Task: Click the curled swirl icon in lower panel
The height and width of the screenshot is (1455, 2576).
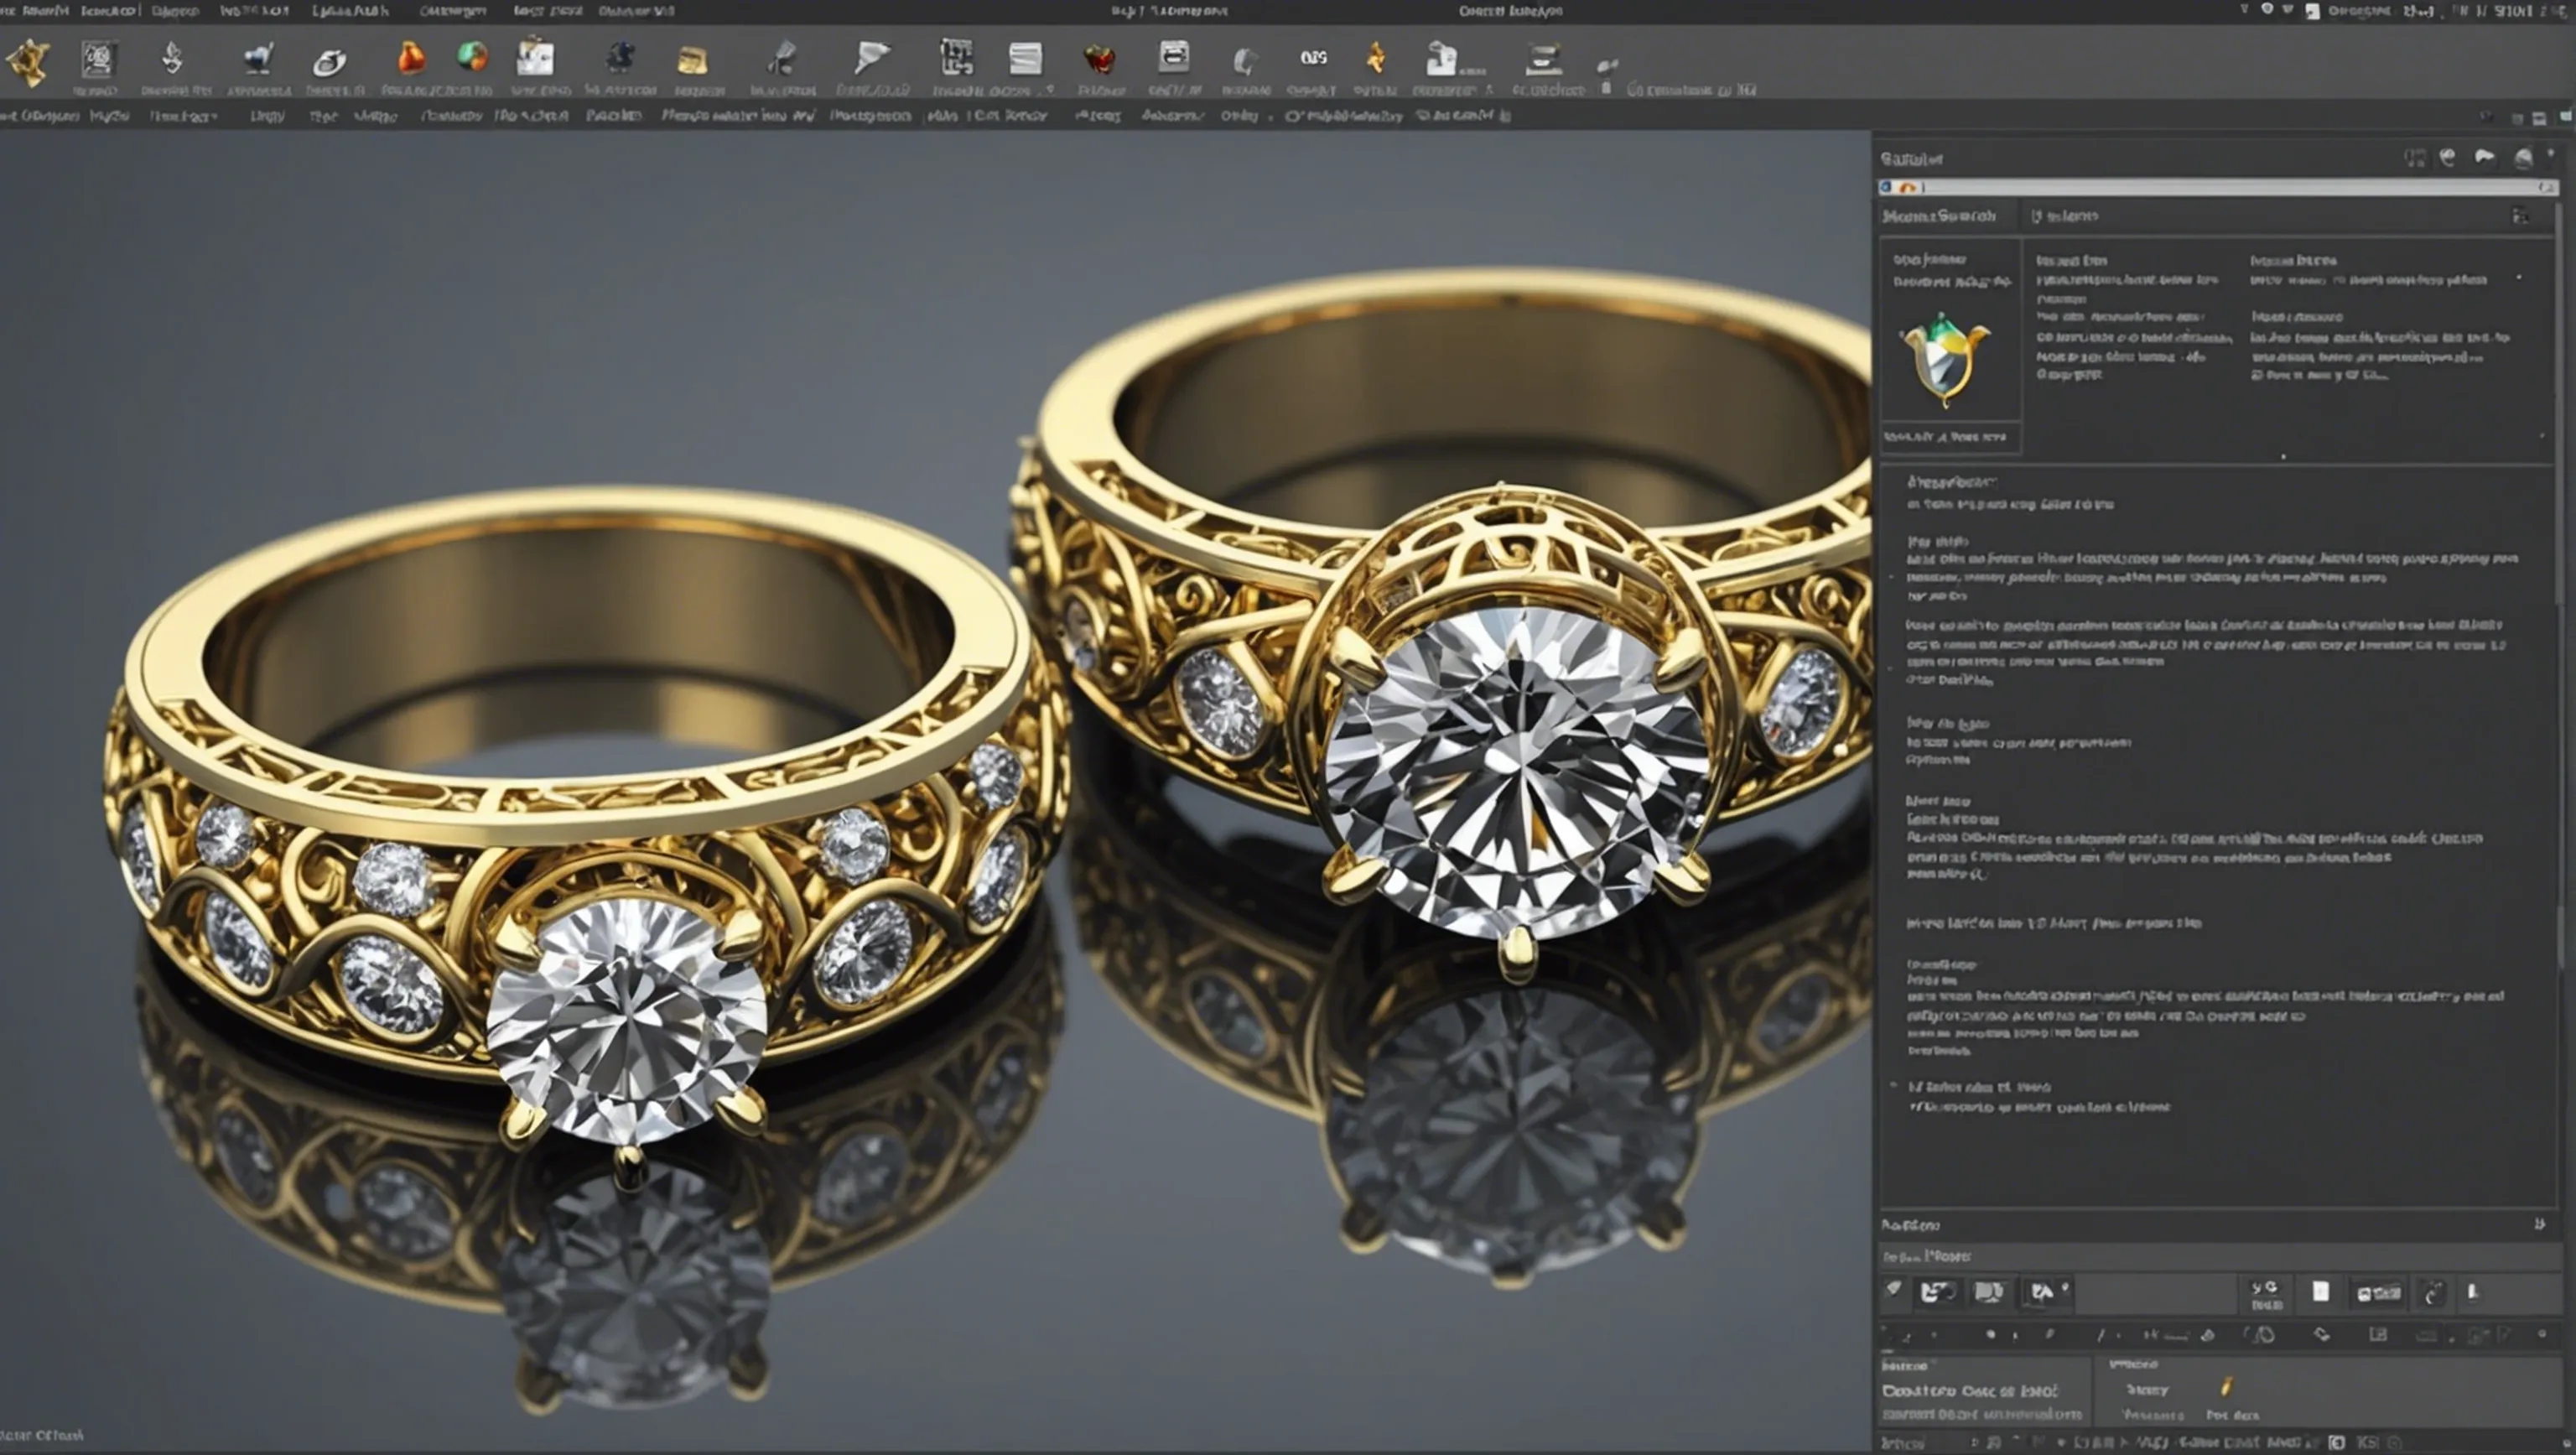Action: pos(2433,1293)
